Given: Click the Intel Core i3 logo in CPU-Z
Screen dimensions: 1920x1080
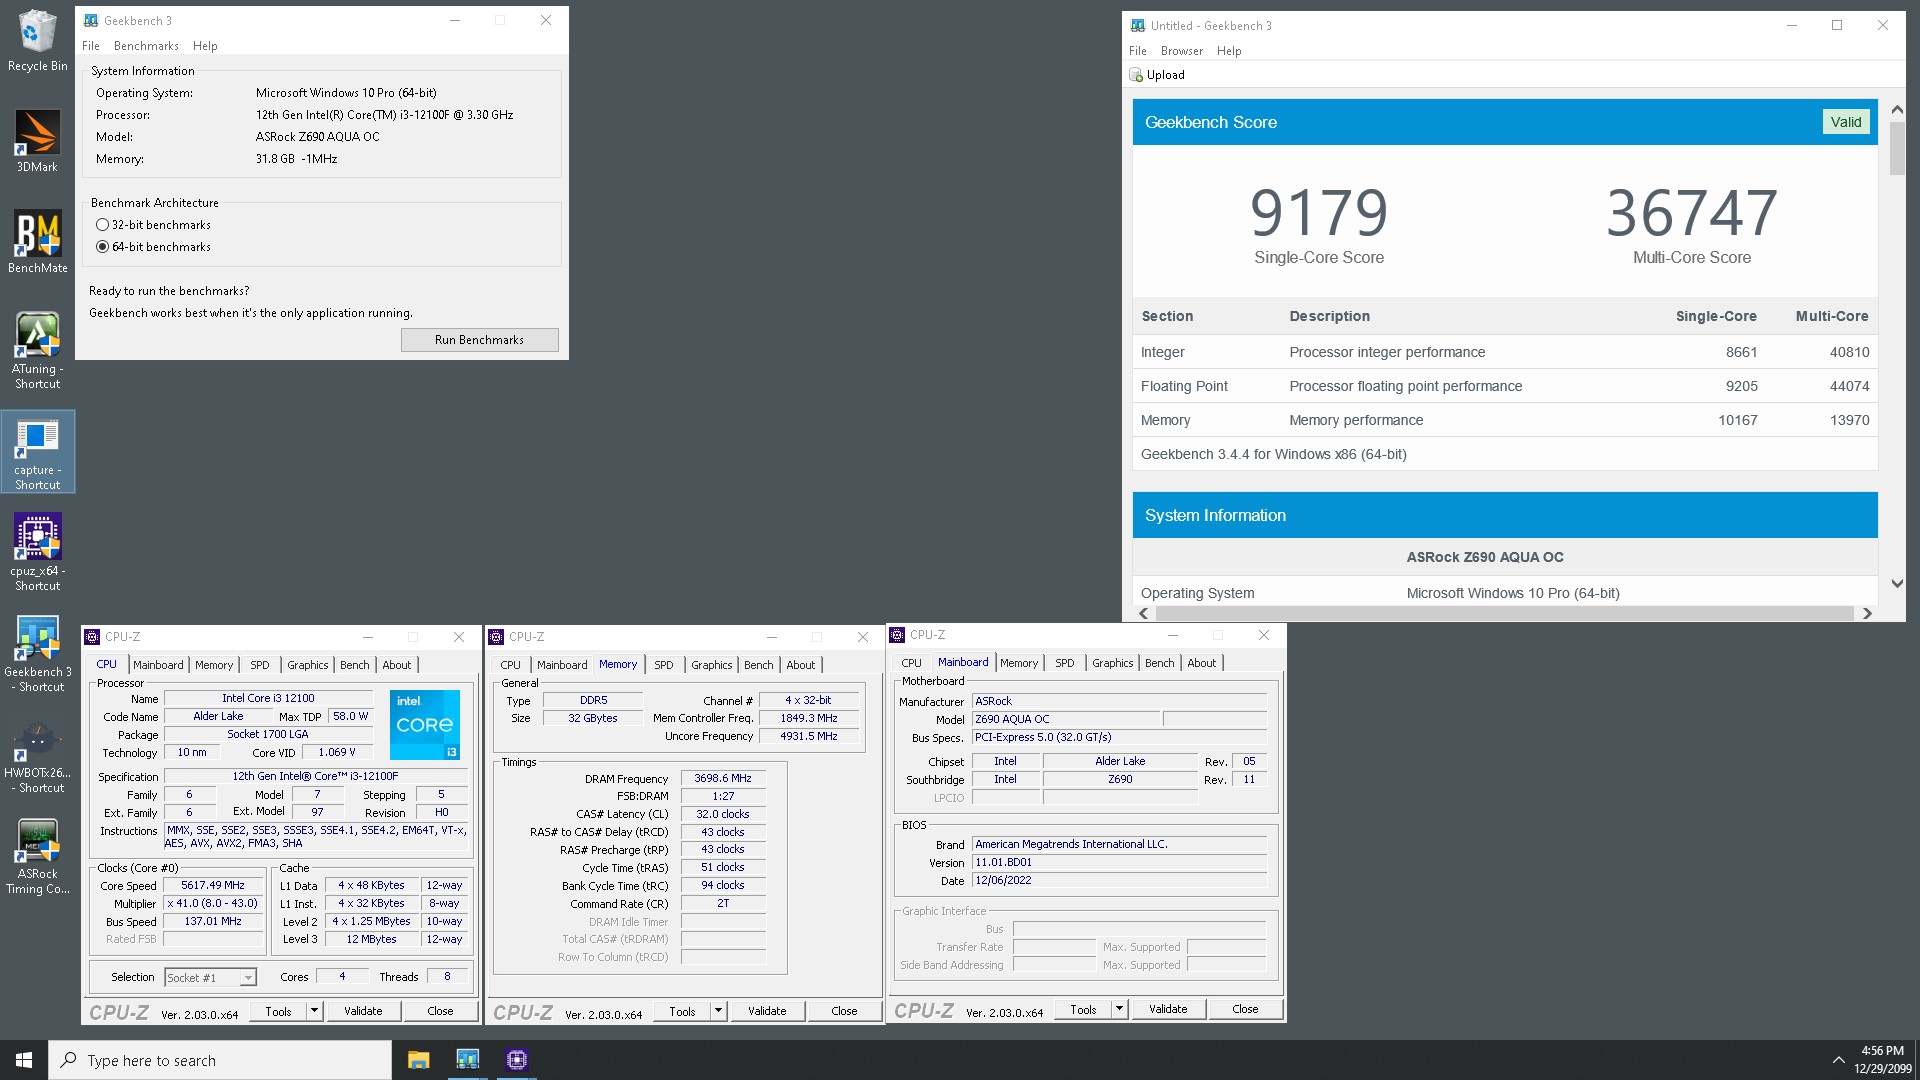Looking at the screenshot, I should click(x=425, y=724).
